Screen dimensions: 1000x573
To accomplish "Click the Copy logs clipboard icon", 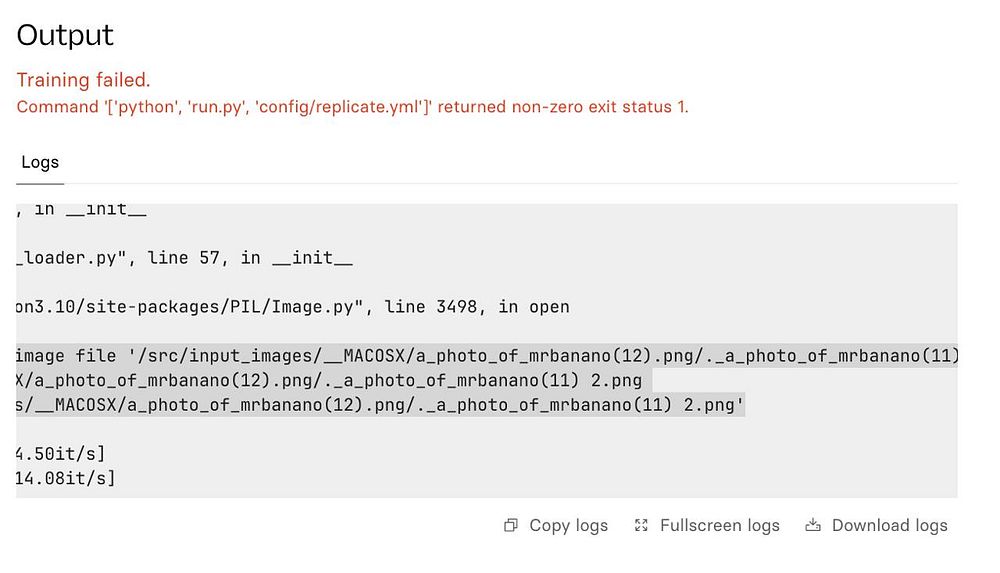I will (511, 525).
